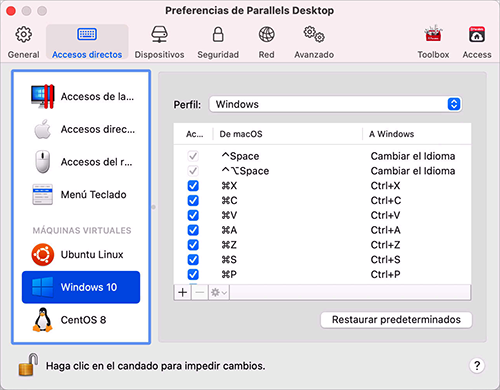Select Windows 10 virtual machine name
This screenshot has width=500, height=390.
[x=89, y=287]
